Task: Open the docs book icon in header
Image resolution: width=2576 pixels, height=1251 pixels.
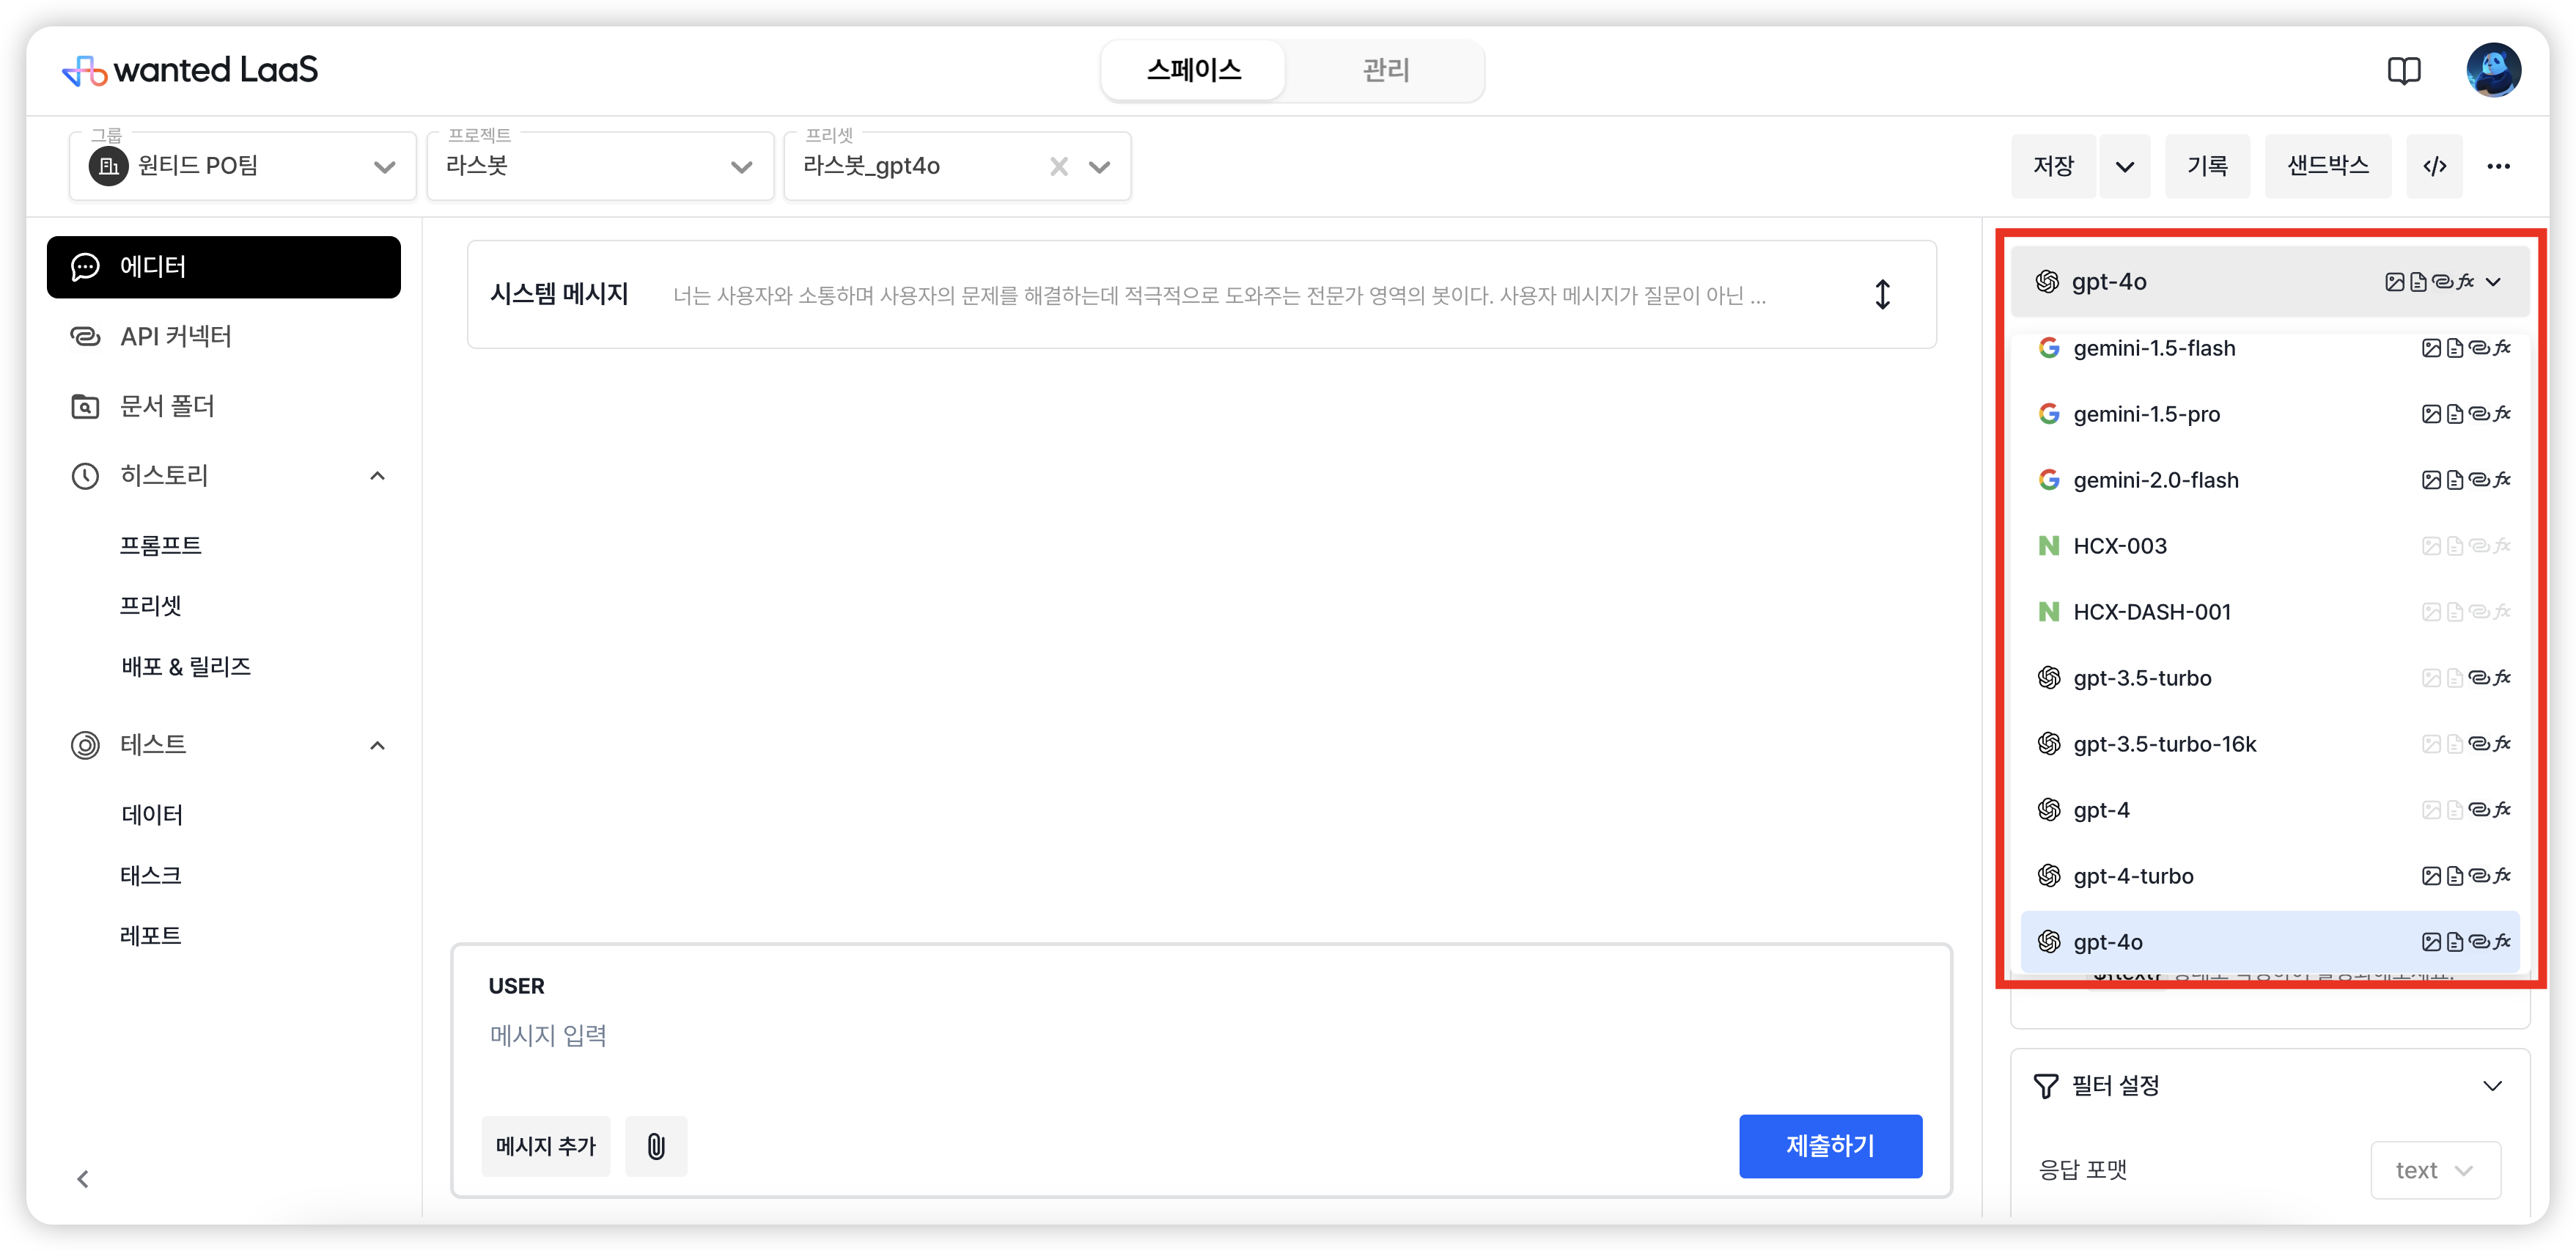Action: coord(2404,71)
